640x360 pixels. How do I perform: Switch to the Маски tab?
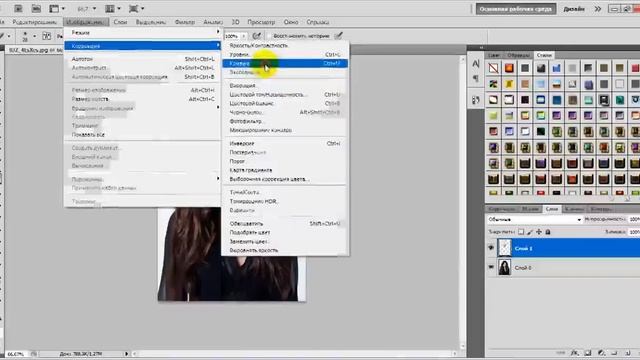pos(531,209)
